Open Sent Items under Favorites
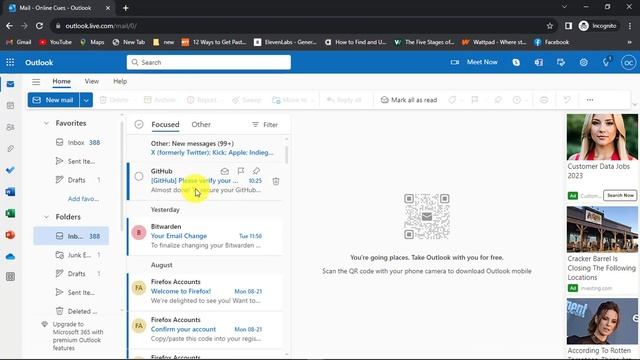This screenshot has height=360, width=640. (x=75, y=161)
